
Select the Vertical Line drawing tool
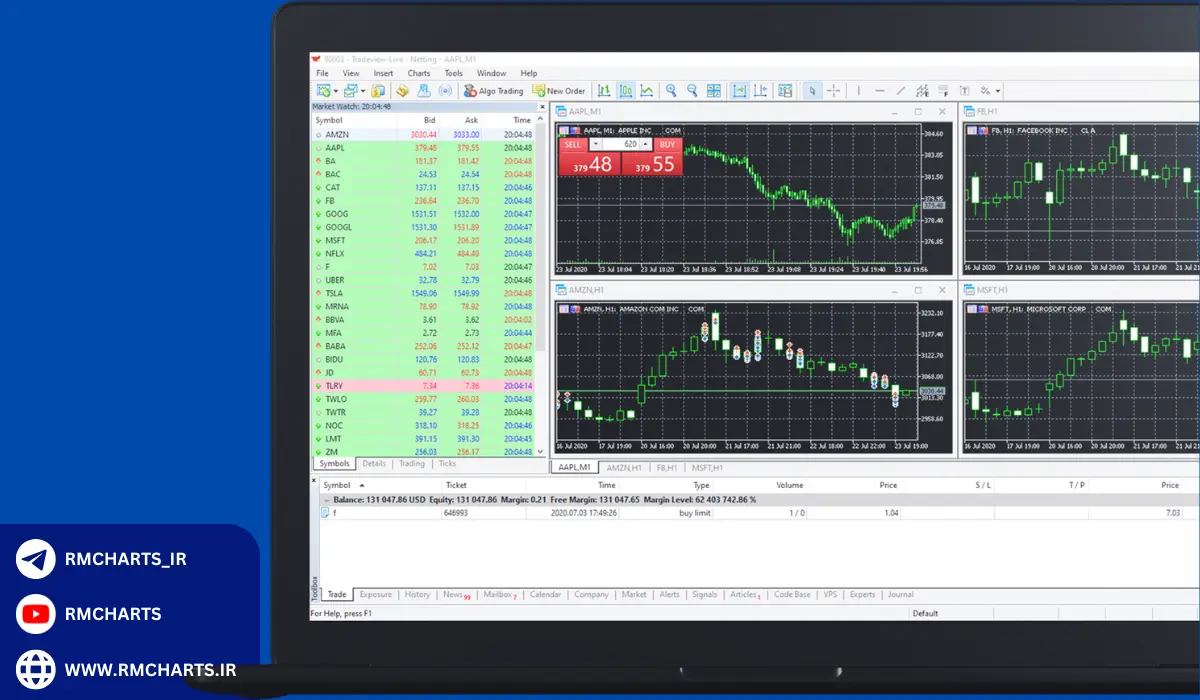coord(859,91)
